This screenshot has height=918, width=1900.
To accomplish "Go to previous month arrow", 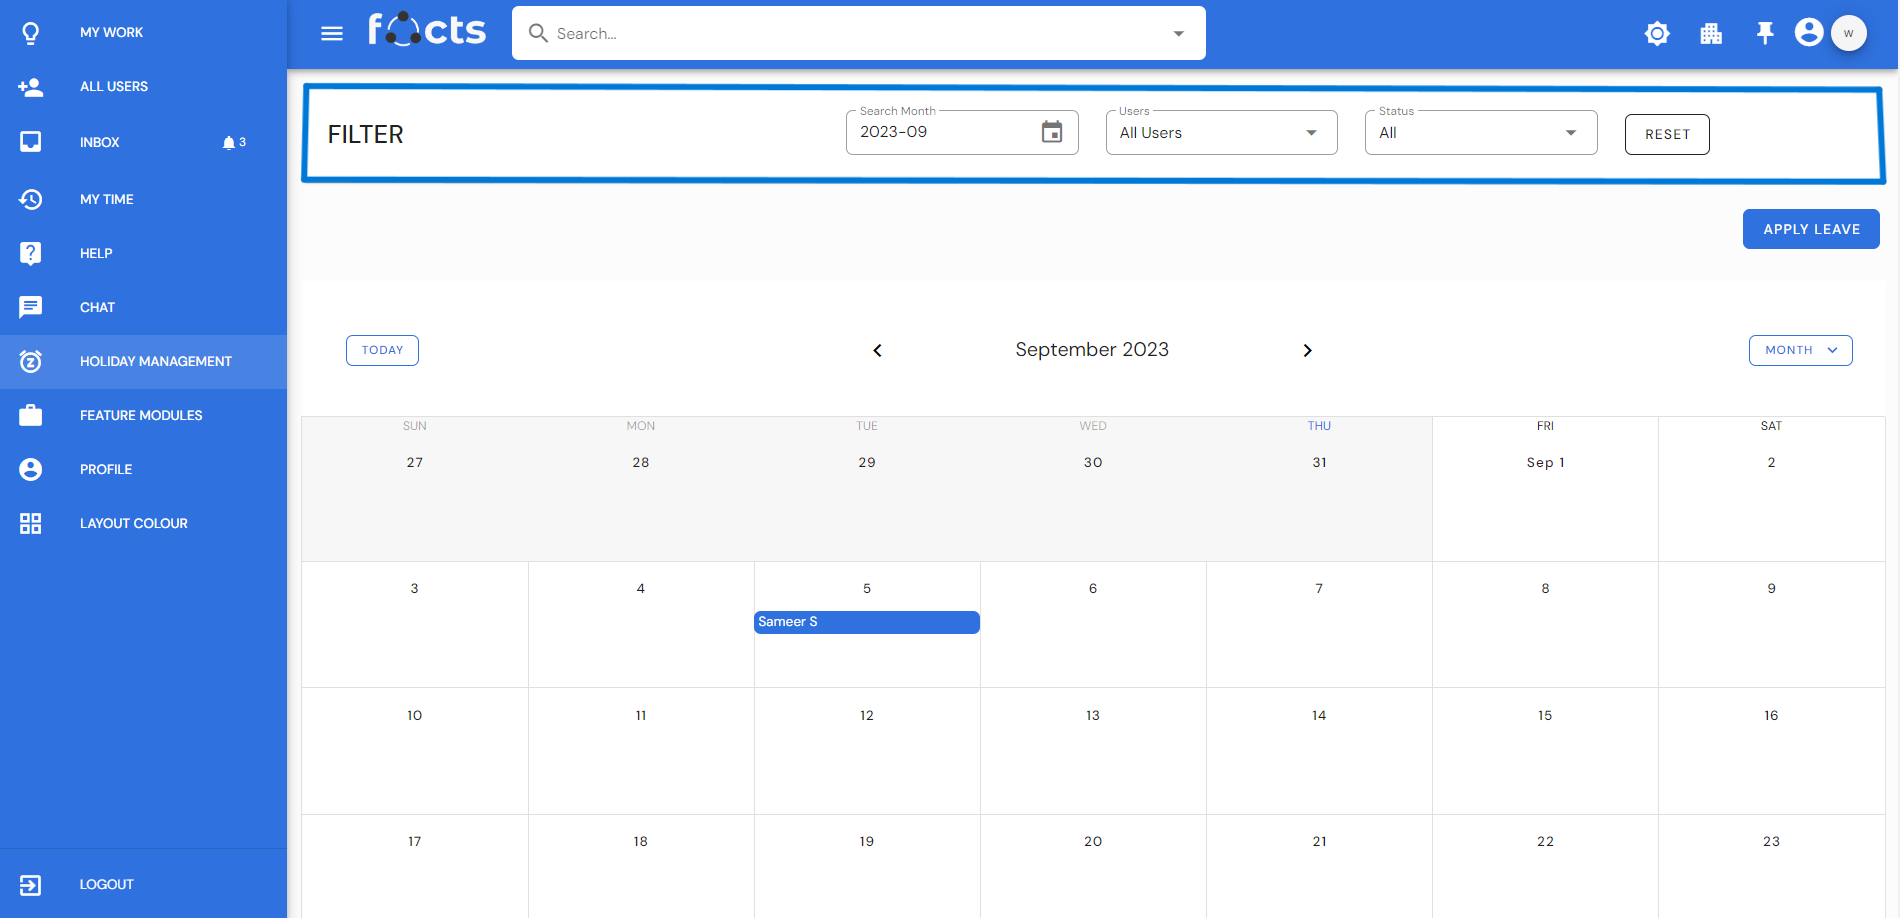I will pyautogui.click(x=877, y=350).
